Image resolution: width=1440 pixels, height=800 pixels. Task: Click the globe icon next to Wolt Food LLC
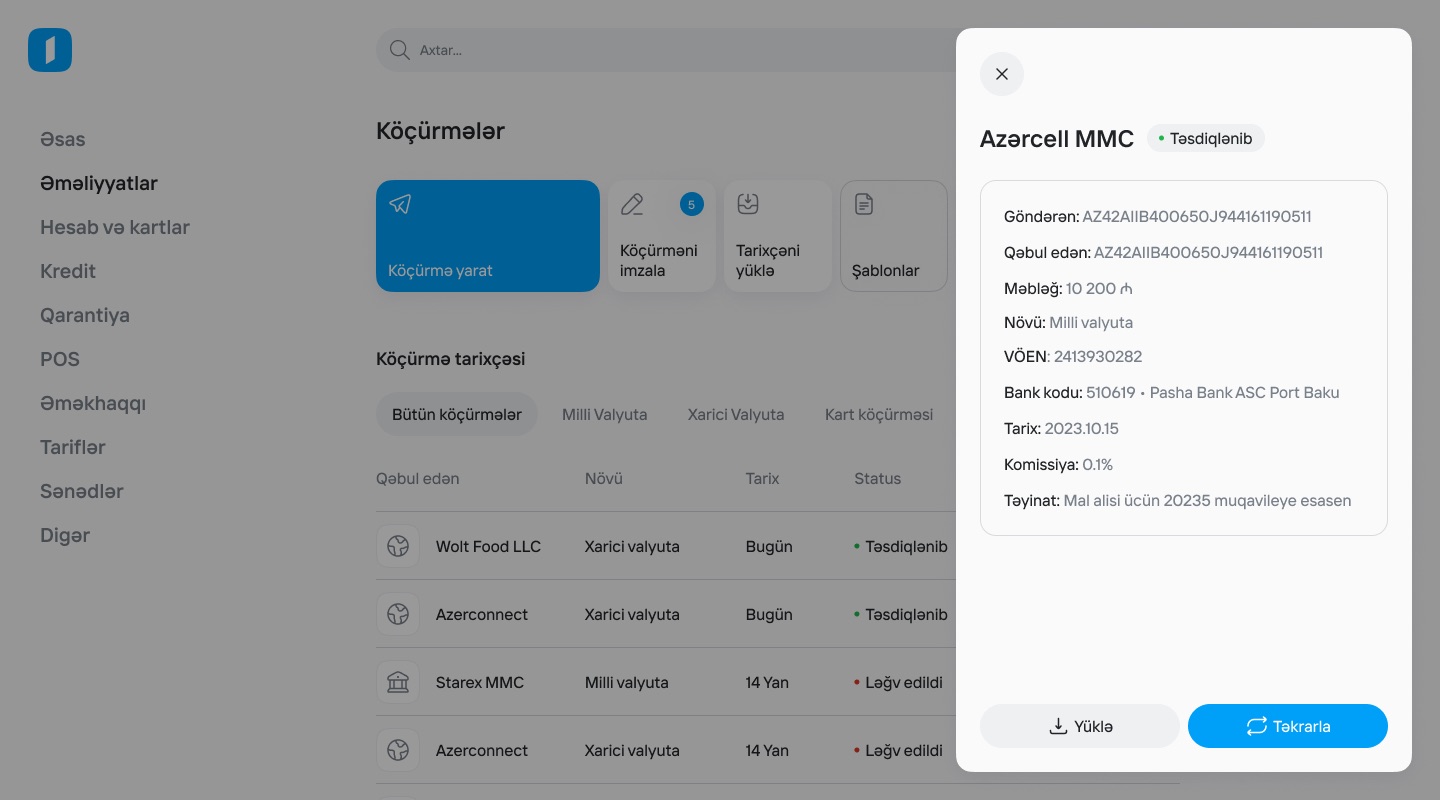point(398,547)
